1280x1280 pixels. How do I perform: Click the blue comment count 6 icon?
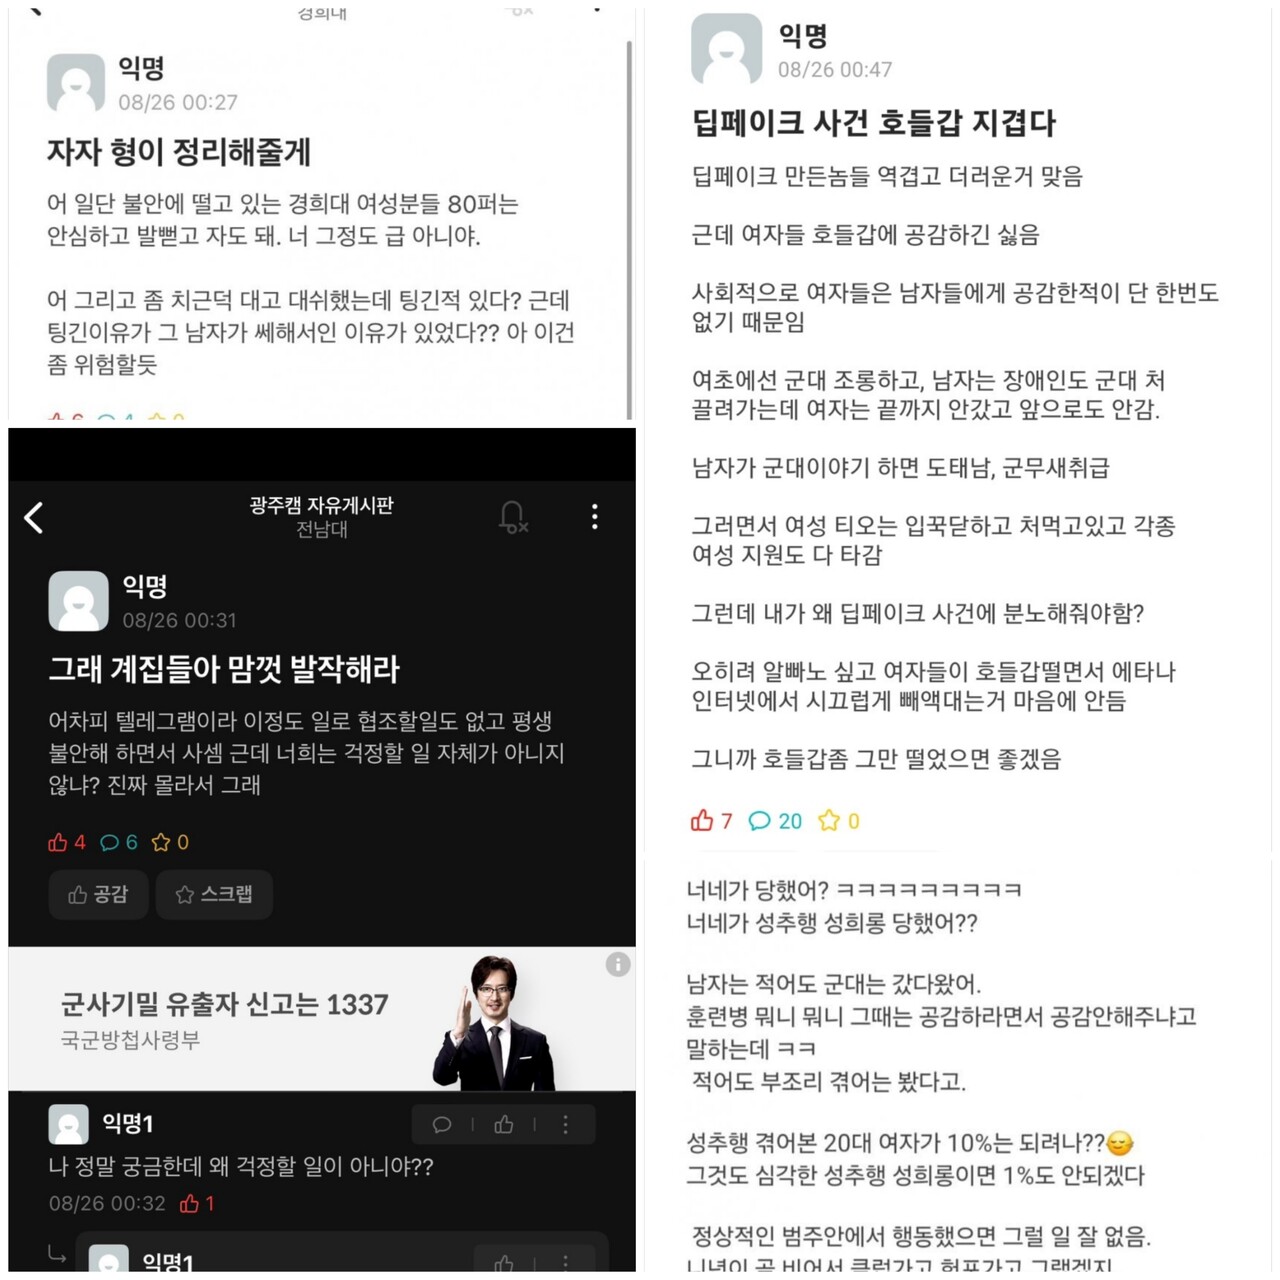(x=119, y=842)
